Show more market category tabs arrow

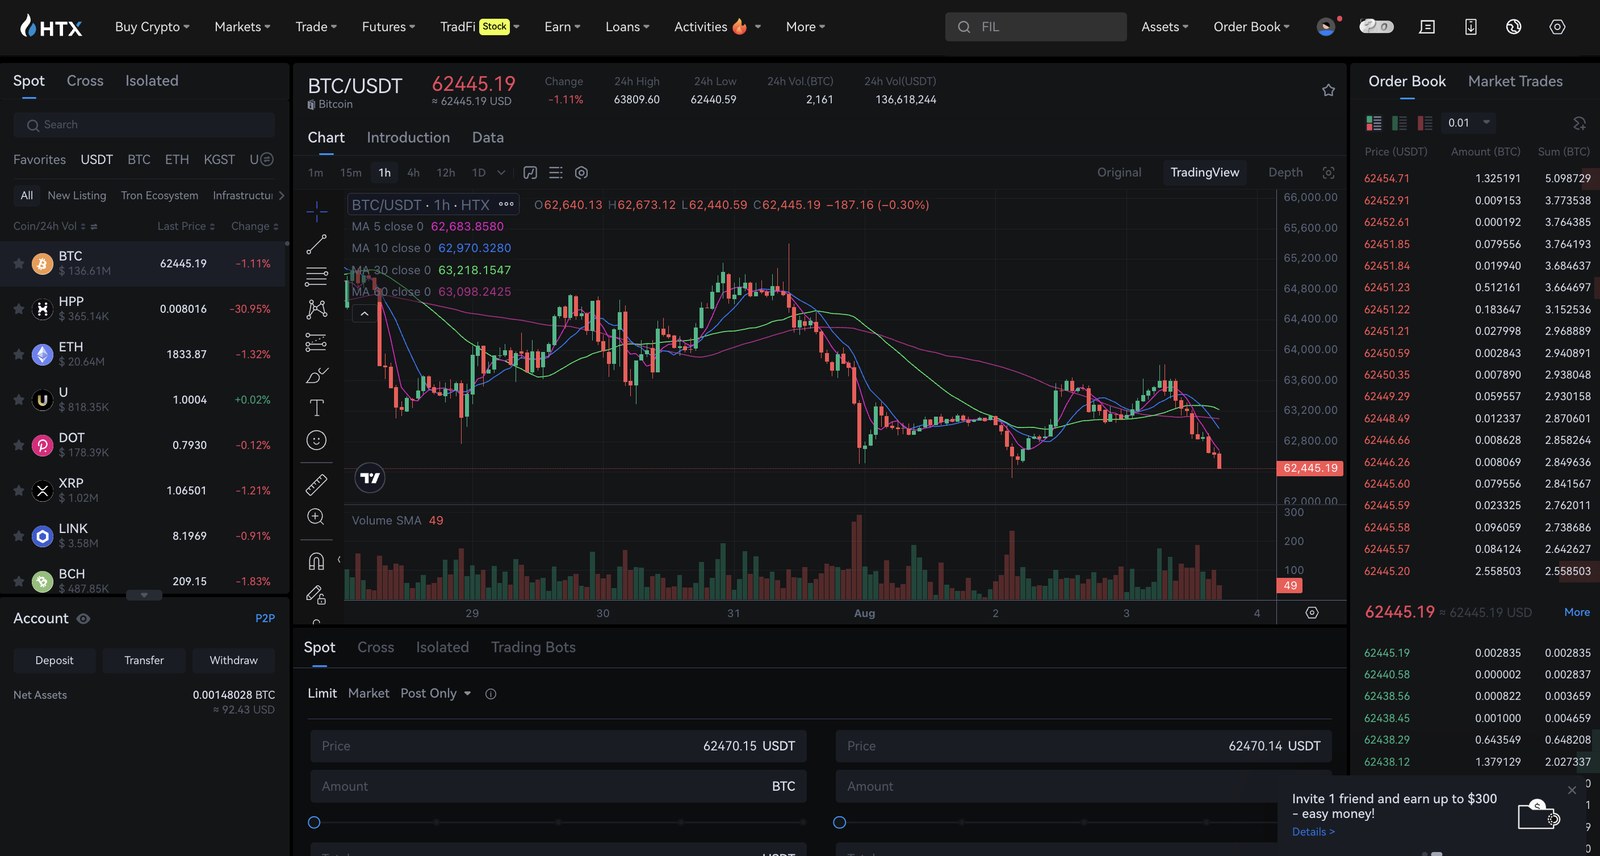point(281,196)
